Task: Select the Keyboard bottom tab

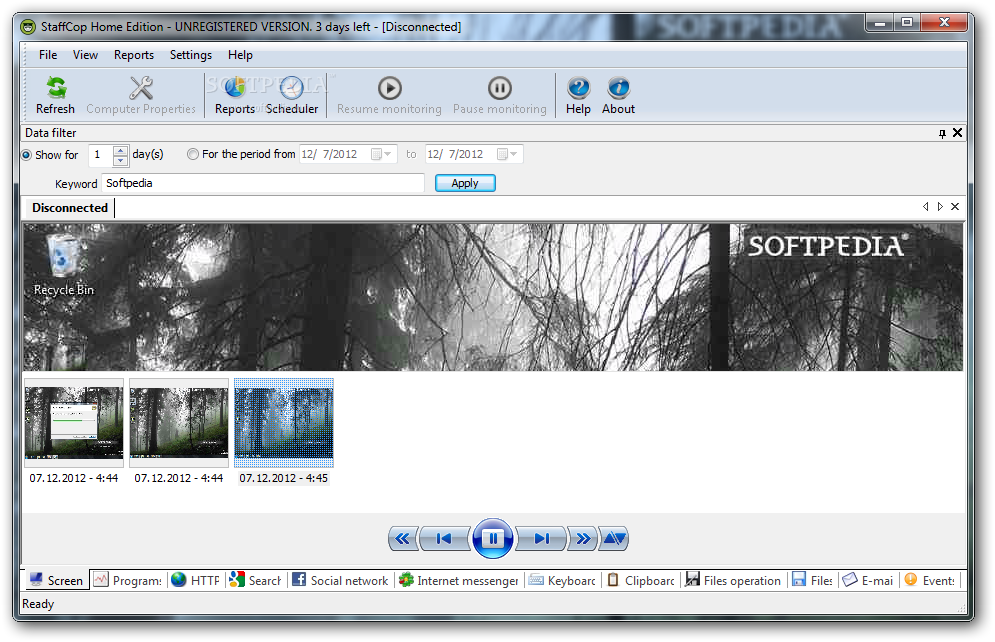Action: tap(562, 580)
